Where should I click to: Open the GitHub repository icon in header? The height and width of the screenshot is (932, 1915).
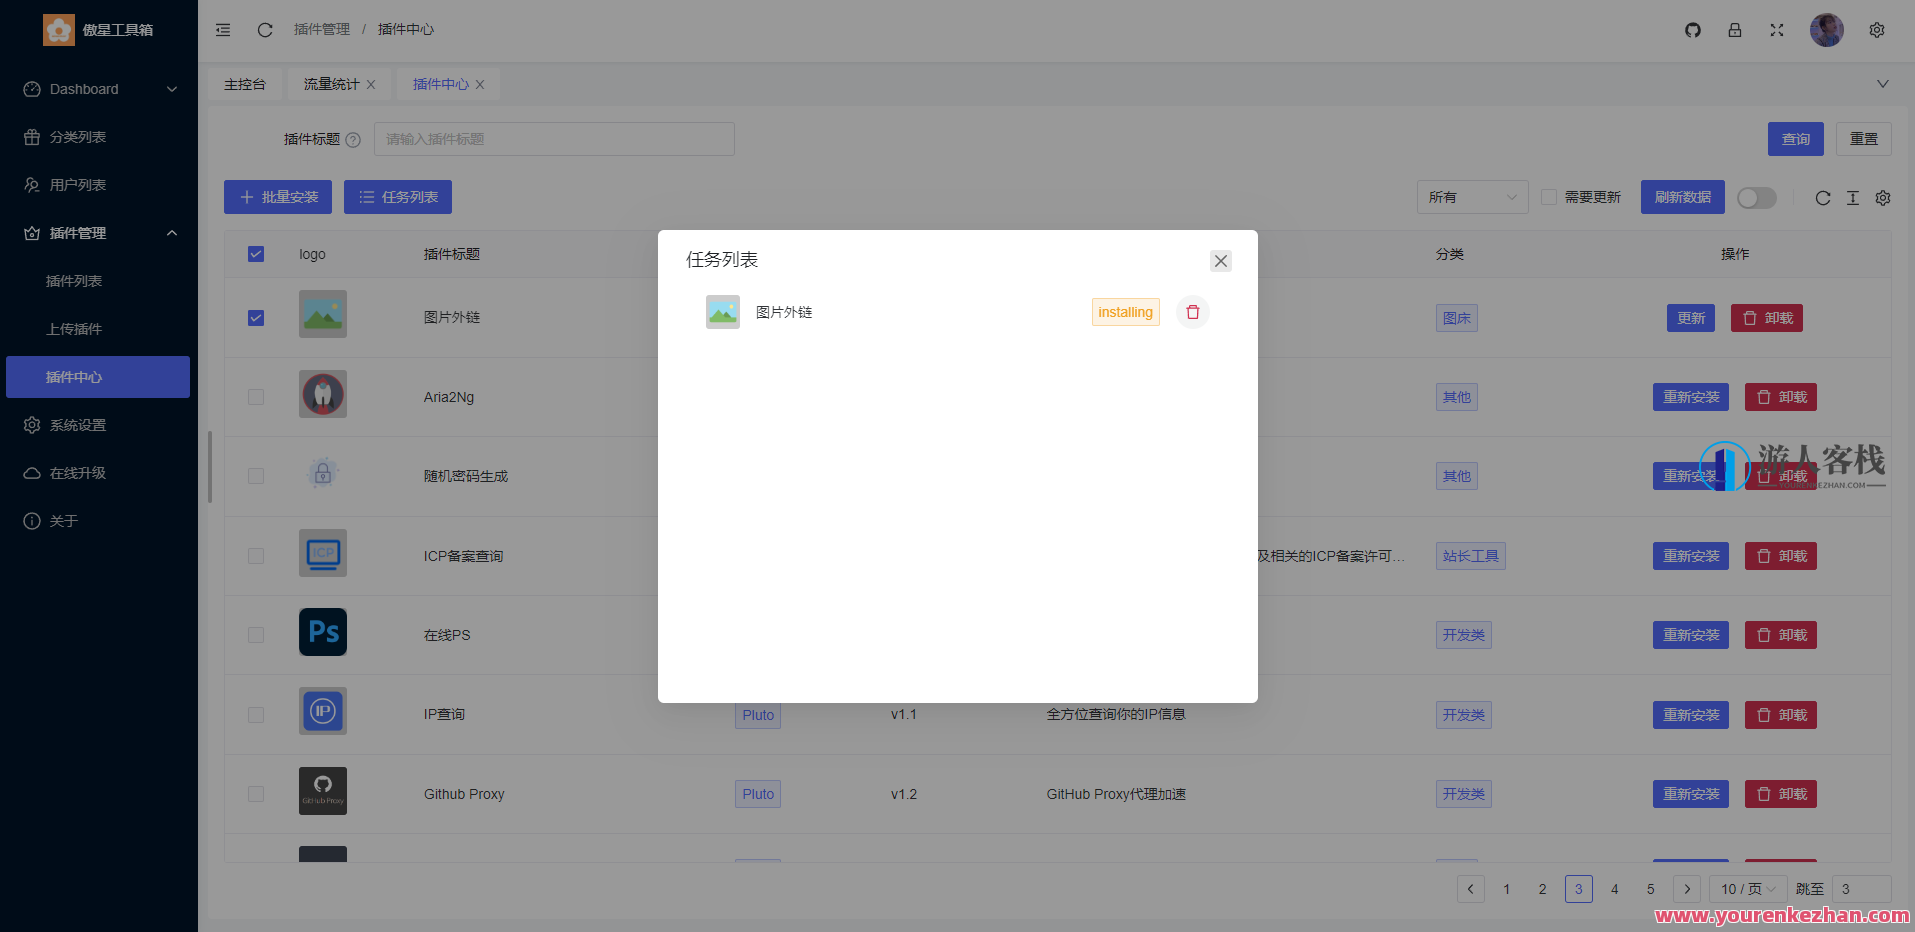[1692, 30]
